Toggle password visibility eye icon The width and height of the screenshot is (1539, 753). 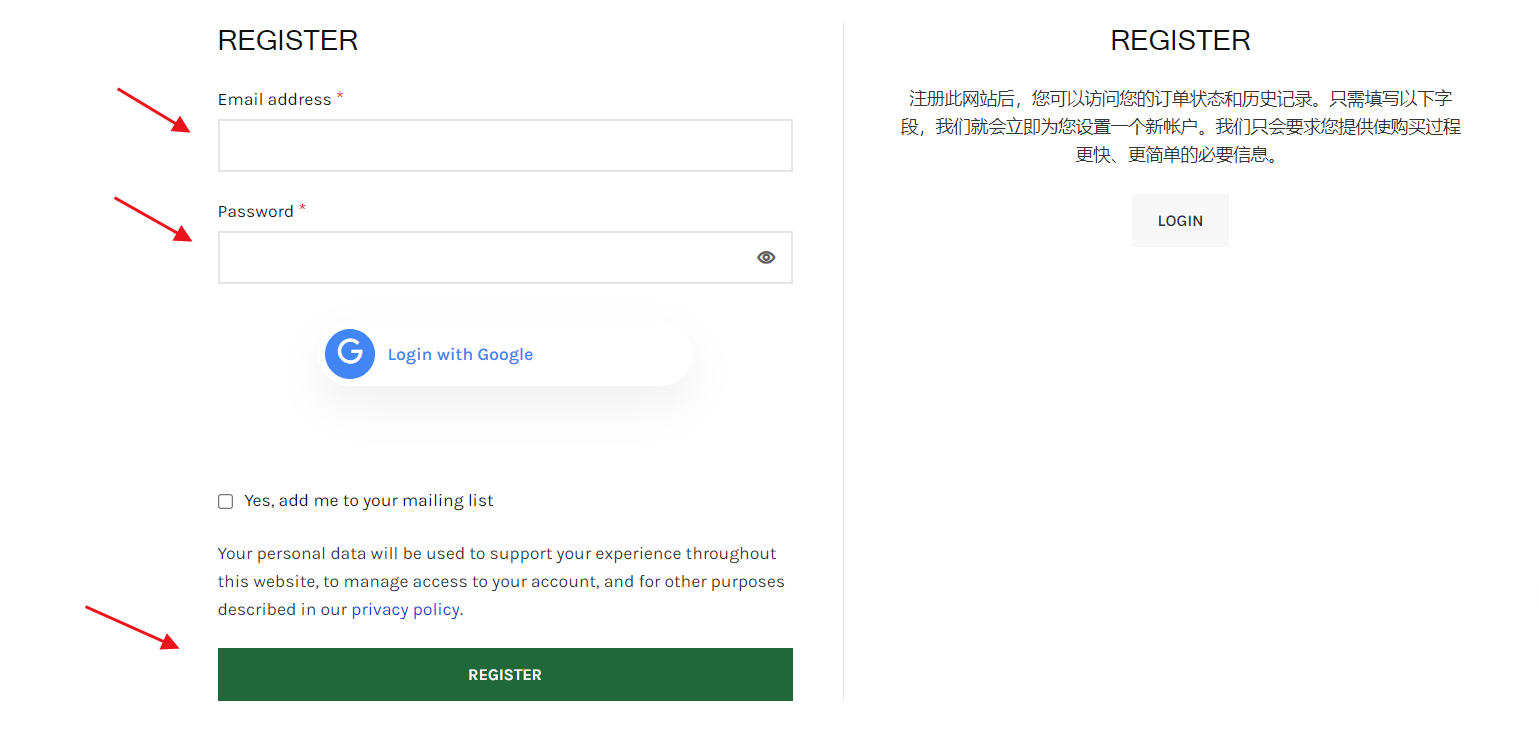[x=766, y=257]
